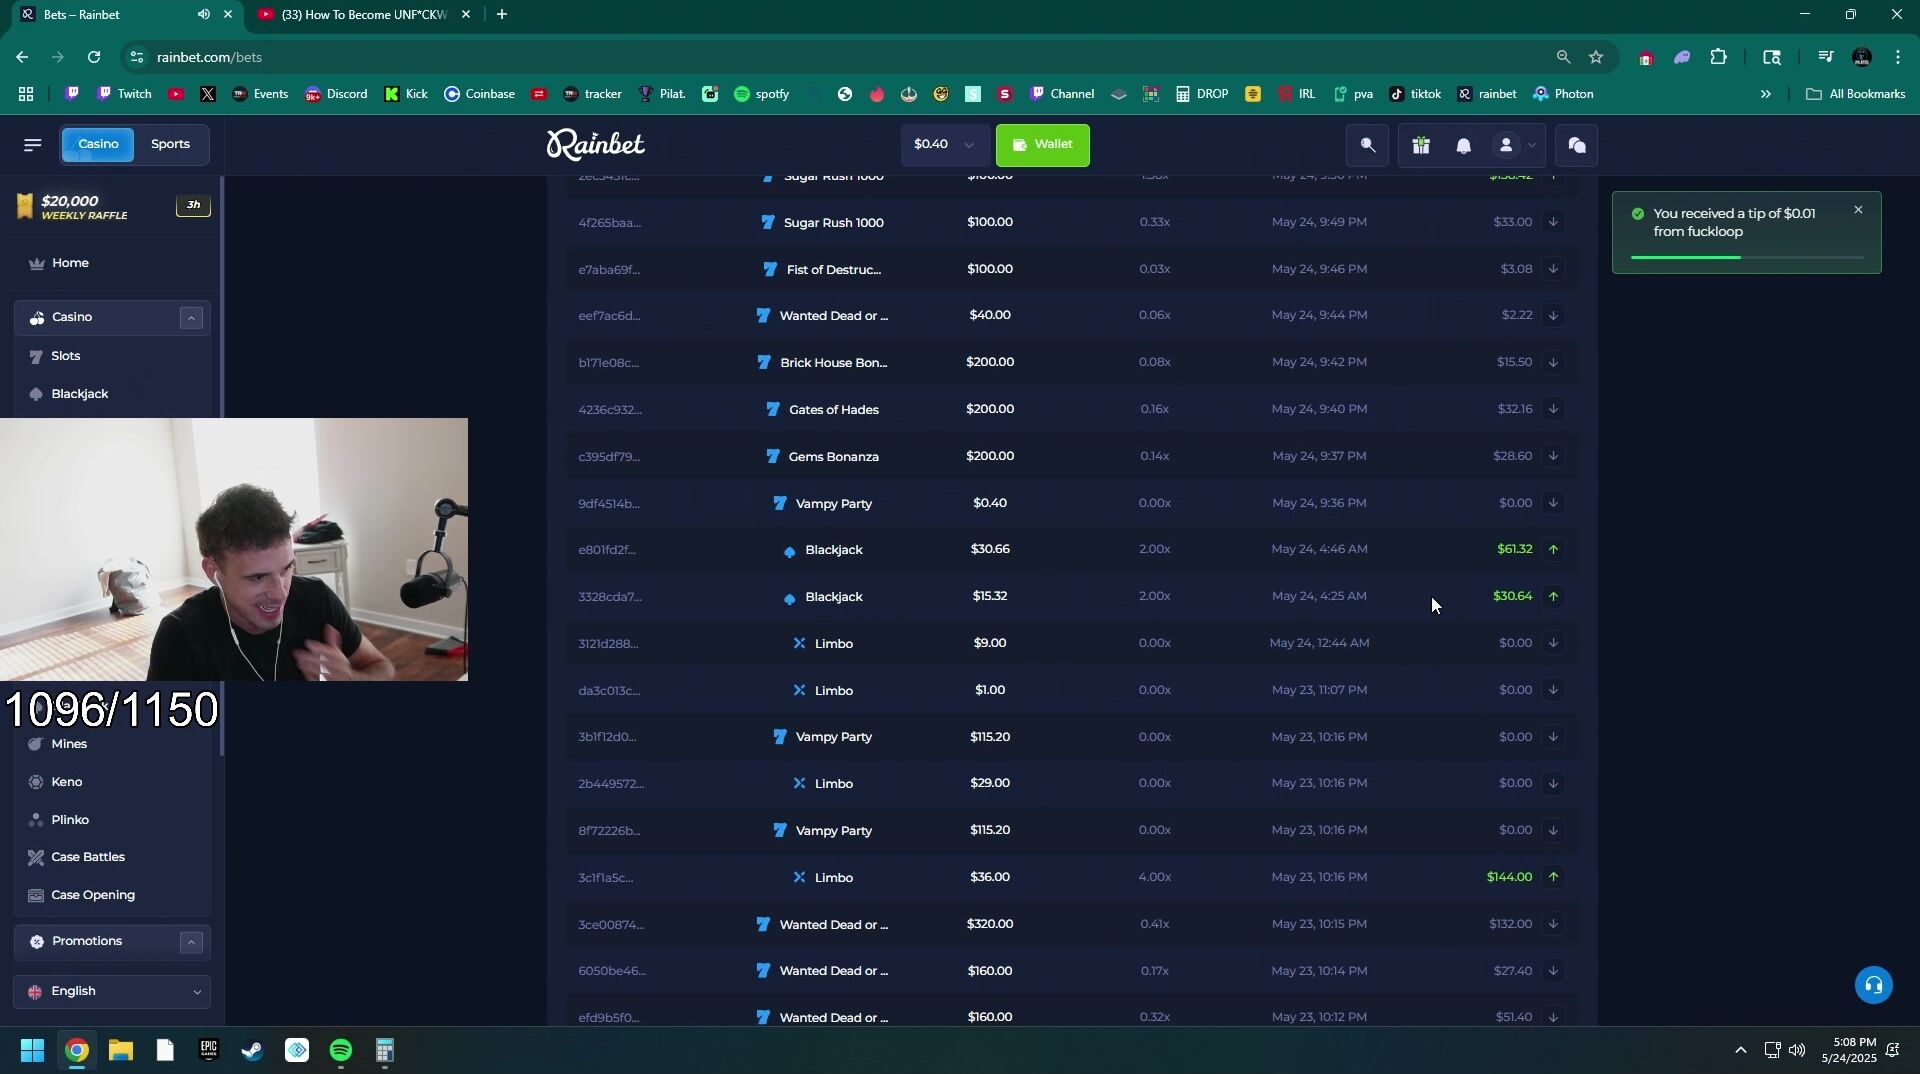This screenshot has height=1074, width=1920.
Task: Click Gems Bonanza game name
Action: [833, 457]
